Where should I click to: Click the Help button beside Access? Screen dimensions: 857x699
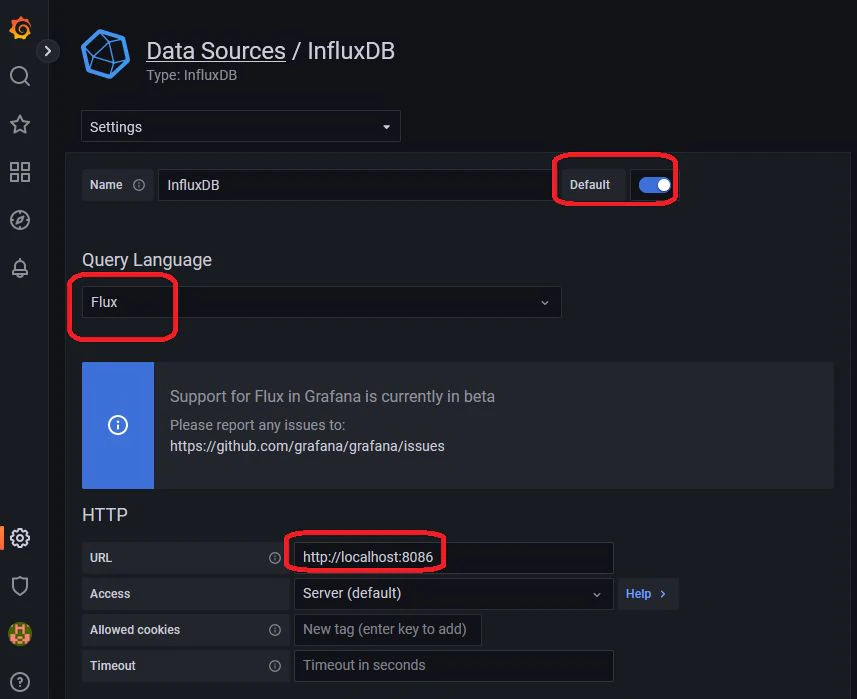(648, 594)
